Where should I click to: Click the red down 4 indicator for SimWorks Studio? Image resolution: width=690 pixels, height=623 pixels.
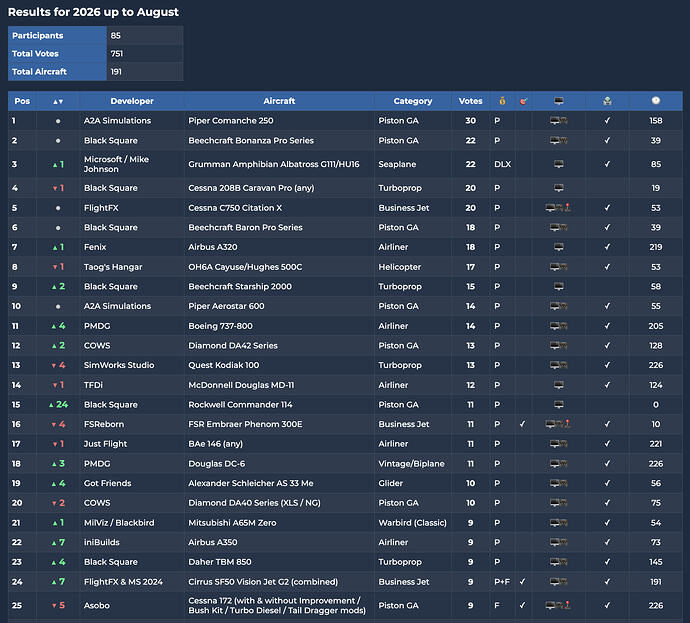click(x=58, y=365)
